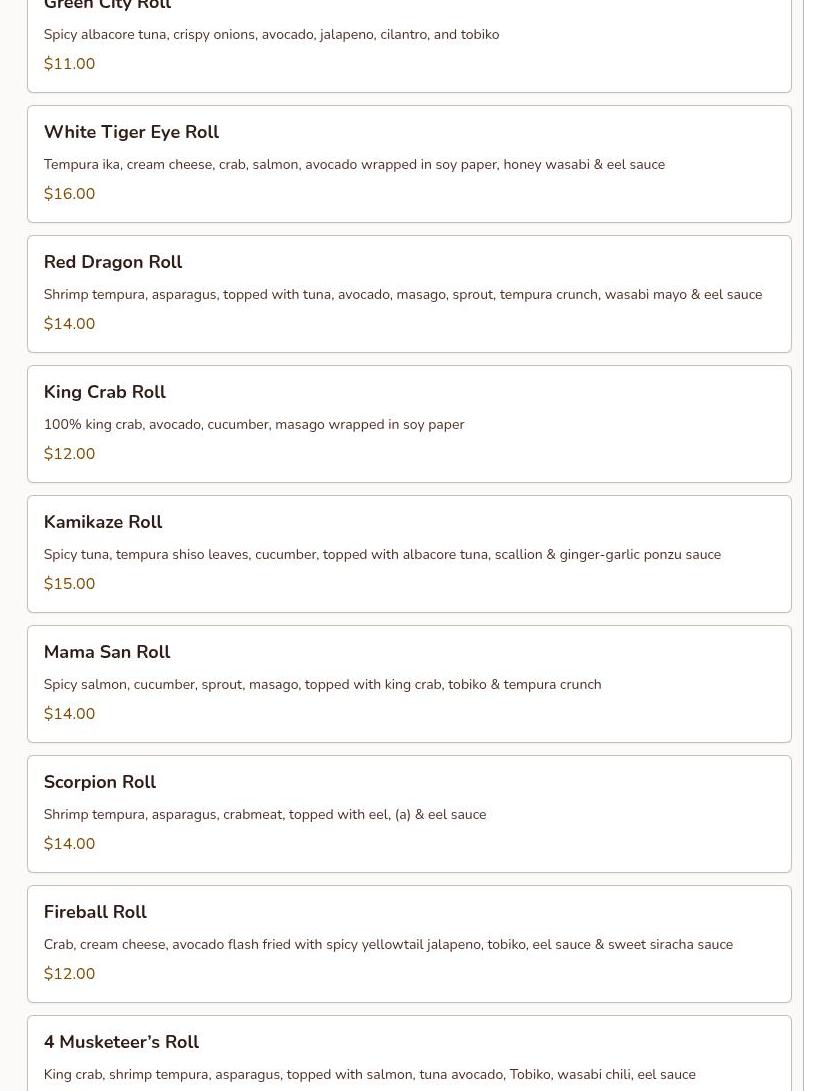Image resolution: width=824 pixels, height=1091 pixels.
Task: Click the Green City Roll spicy albacore description
Action: (x=271, y=35)
